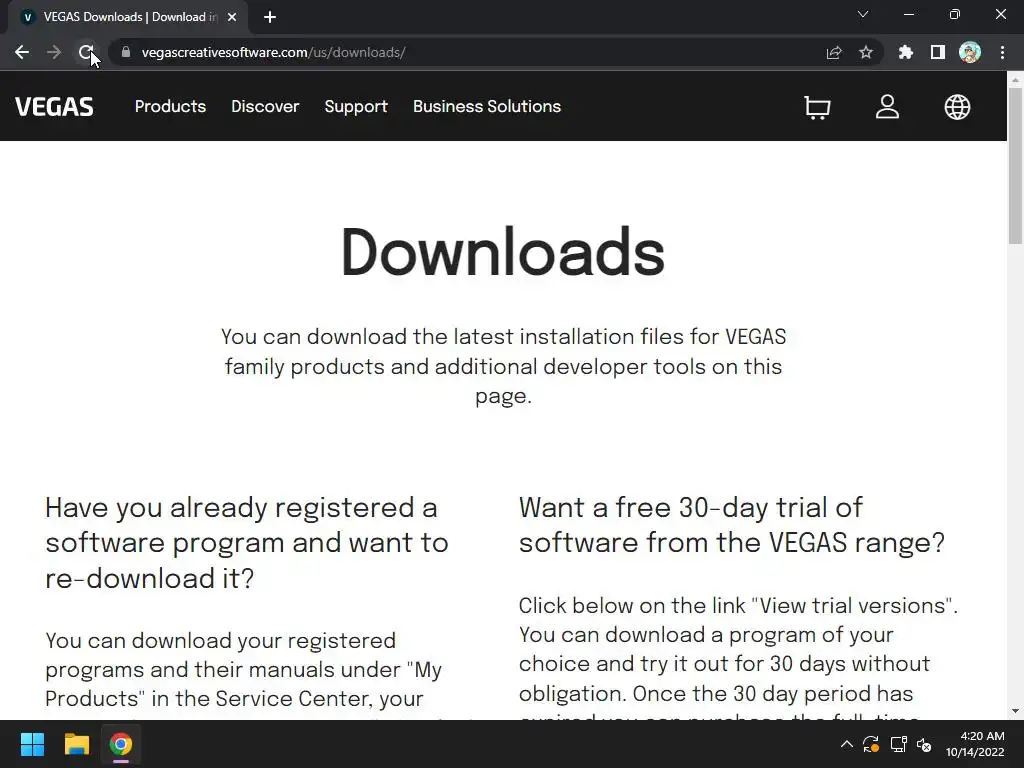Open the clock showing 4:20 AM
Screen dimensions: 1024x768
(x=975, y=744)
